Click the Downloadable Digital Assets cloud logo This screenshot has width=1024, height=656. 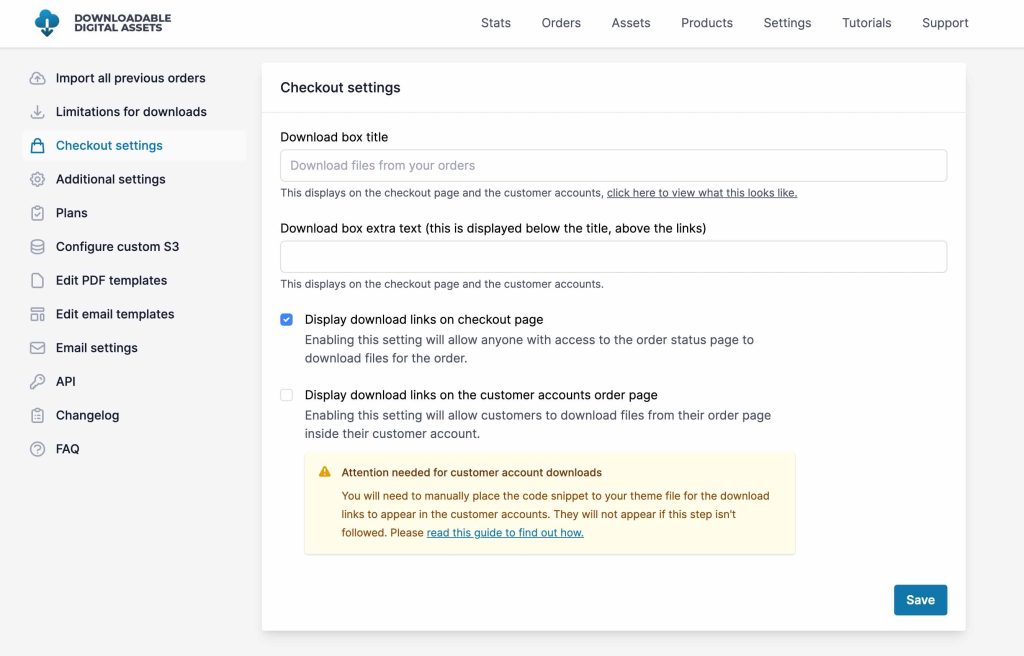pos(46,23)
